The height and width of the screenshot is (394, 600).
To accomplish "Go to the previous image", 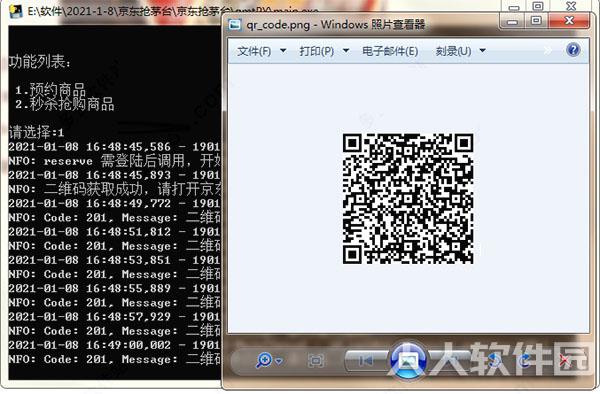I will 365,360.
